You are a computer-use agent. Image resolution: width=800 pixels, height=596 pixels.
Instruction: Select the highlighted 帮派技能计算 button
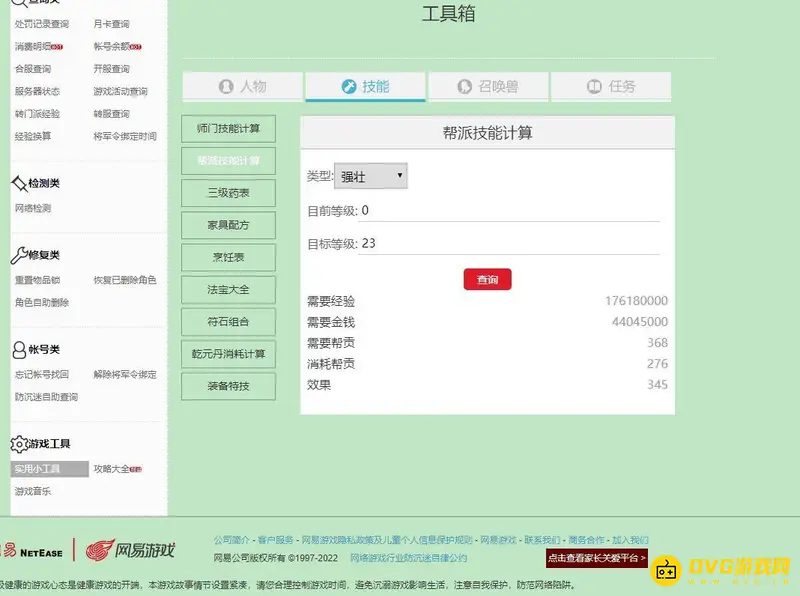pos(228,161)
